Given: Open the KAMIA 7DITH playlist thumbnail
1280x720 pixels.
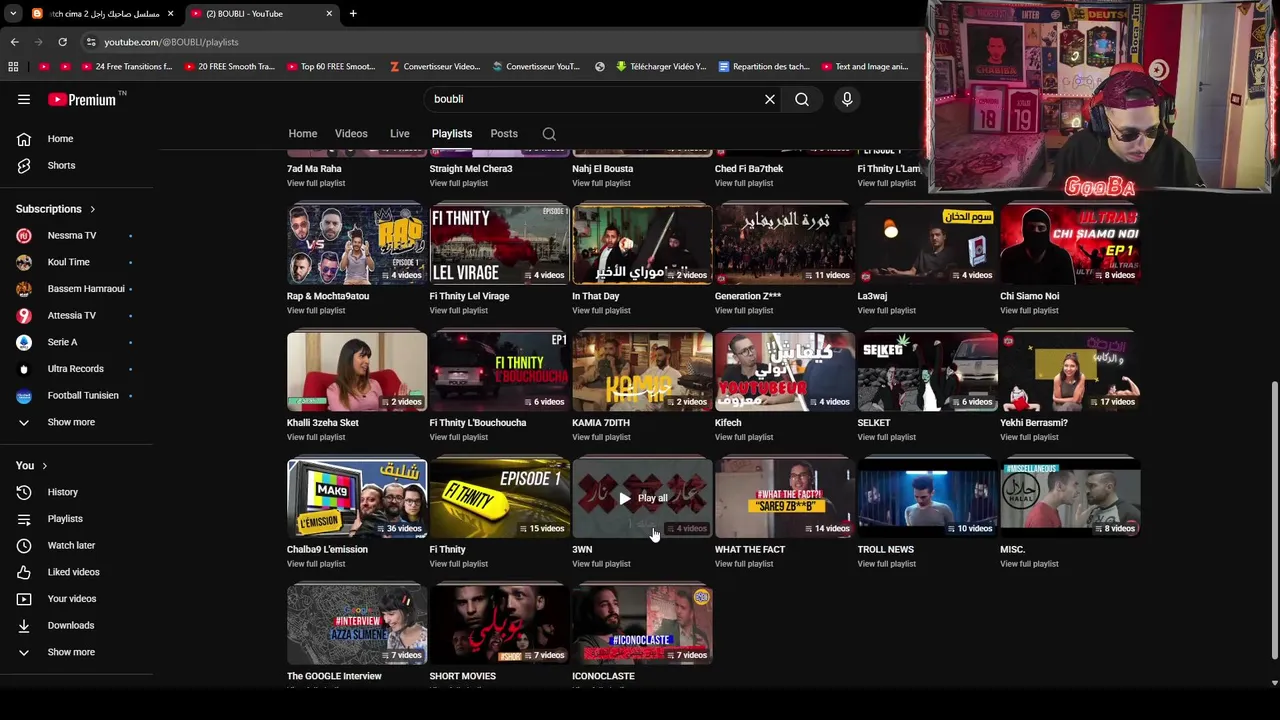Looking at the screenshot, I should click(642, 371).
